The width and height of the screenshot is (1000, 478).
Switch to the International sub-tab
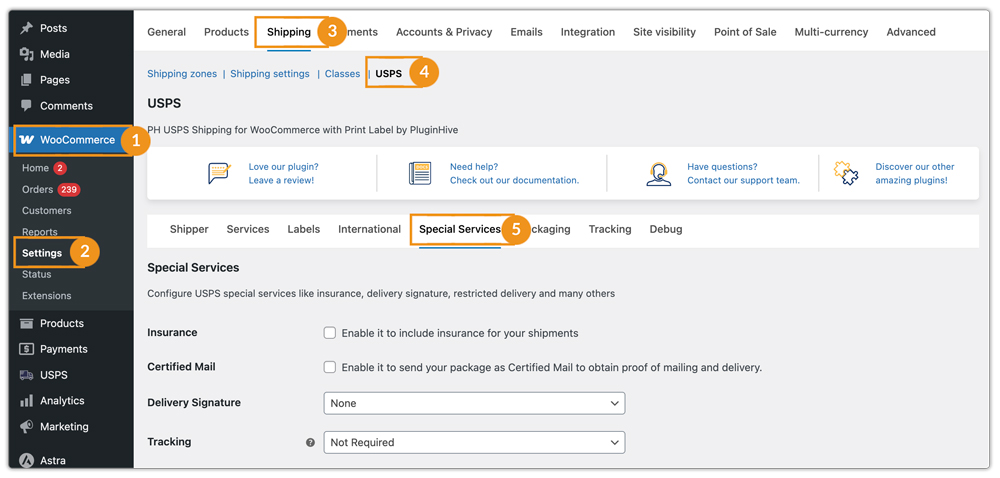click(x=369, y=229)
